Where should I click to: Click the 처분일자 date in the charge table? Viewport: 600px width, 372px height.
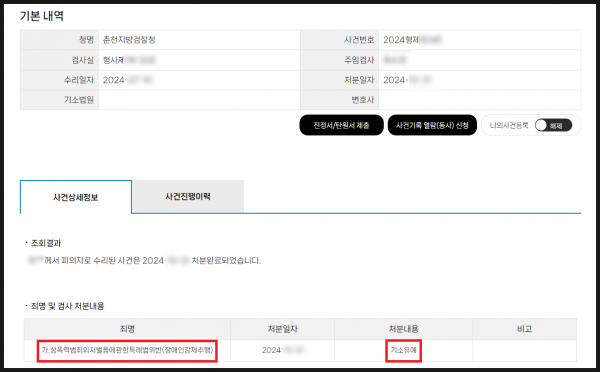pyautogui.click(x=283, y=350)
